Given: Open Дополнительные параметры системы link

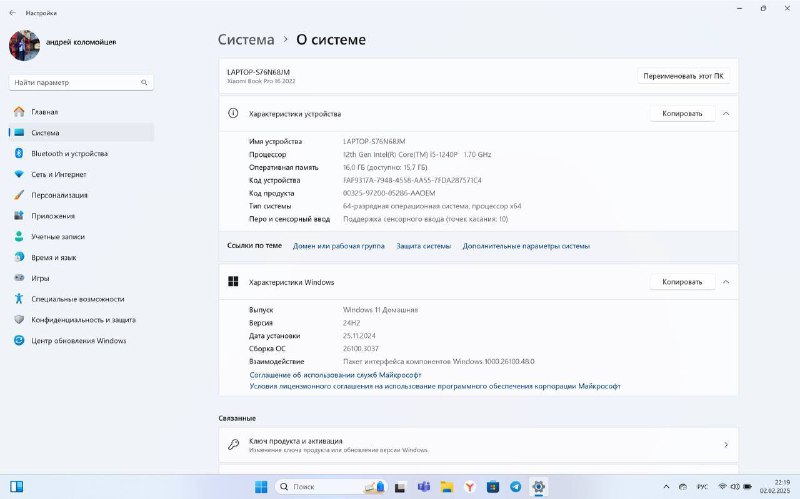Looking at the screenshot, I should 526,246.
